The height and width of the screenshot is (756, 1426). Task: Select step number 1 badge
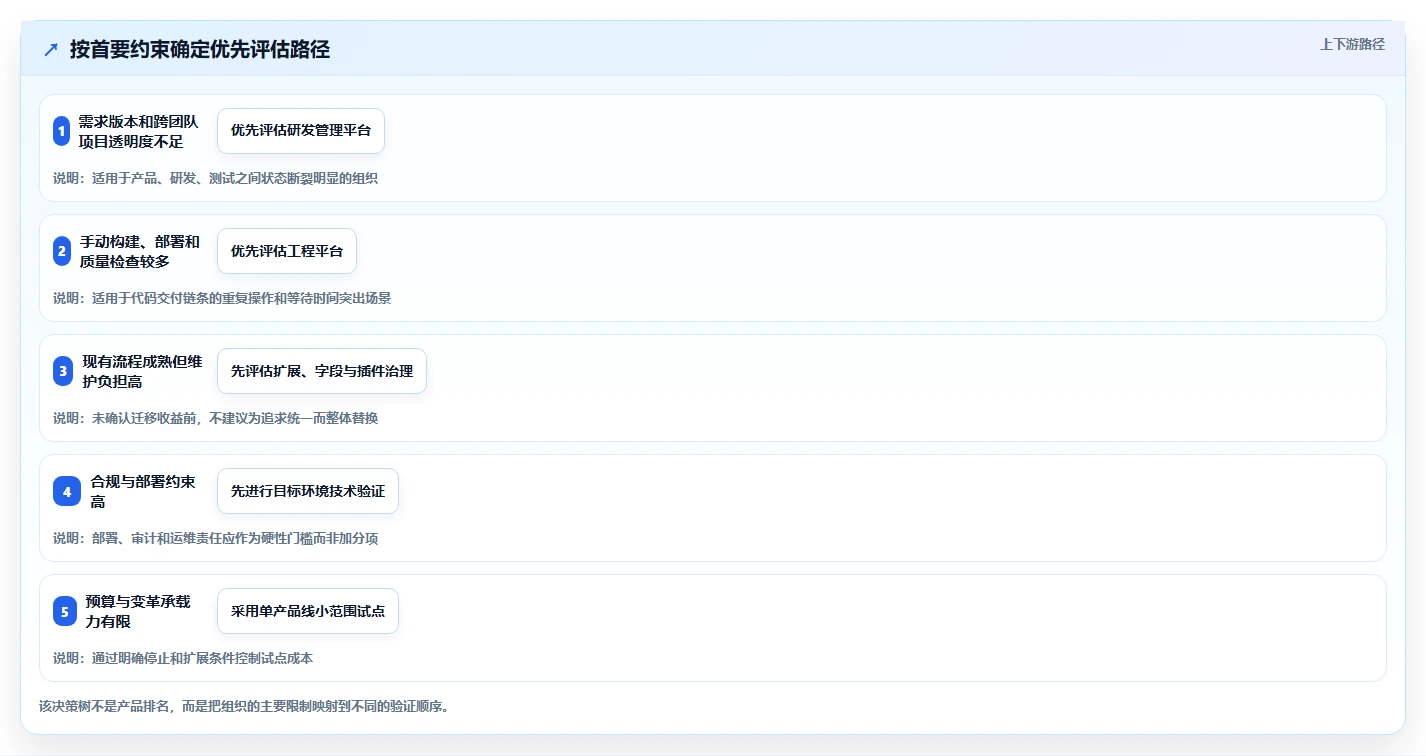tap(61, 131)
